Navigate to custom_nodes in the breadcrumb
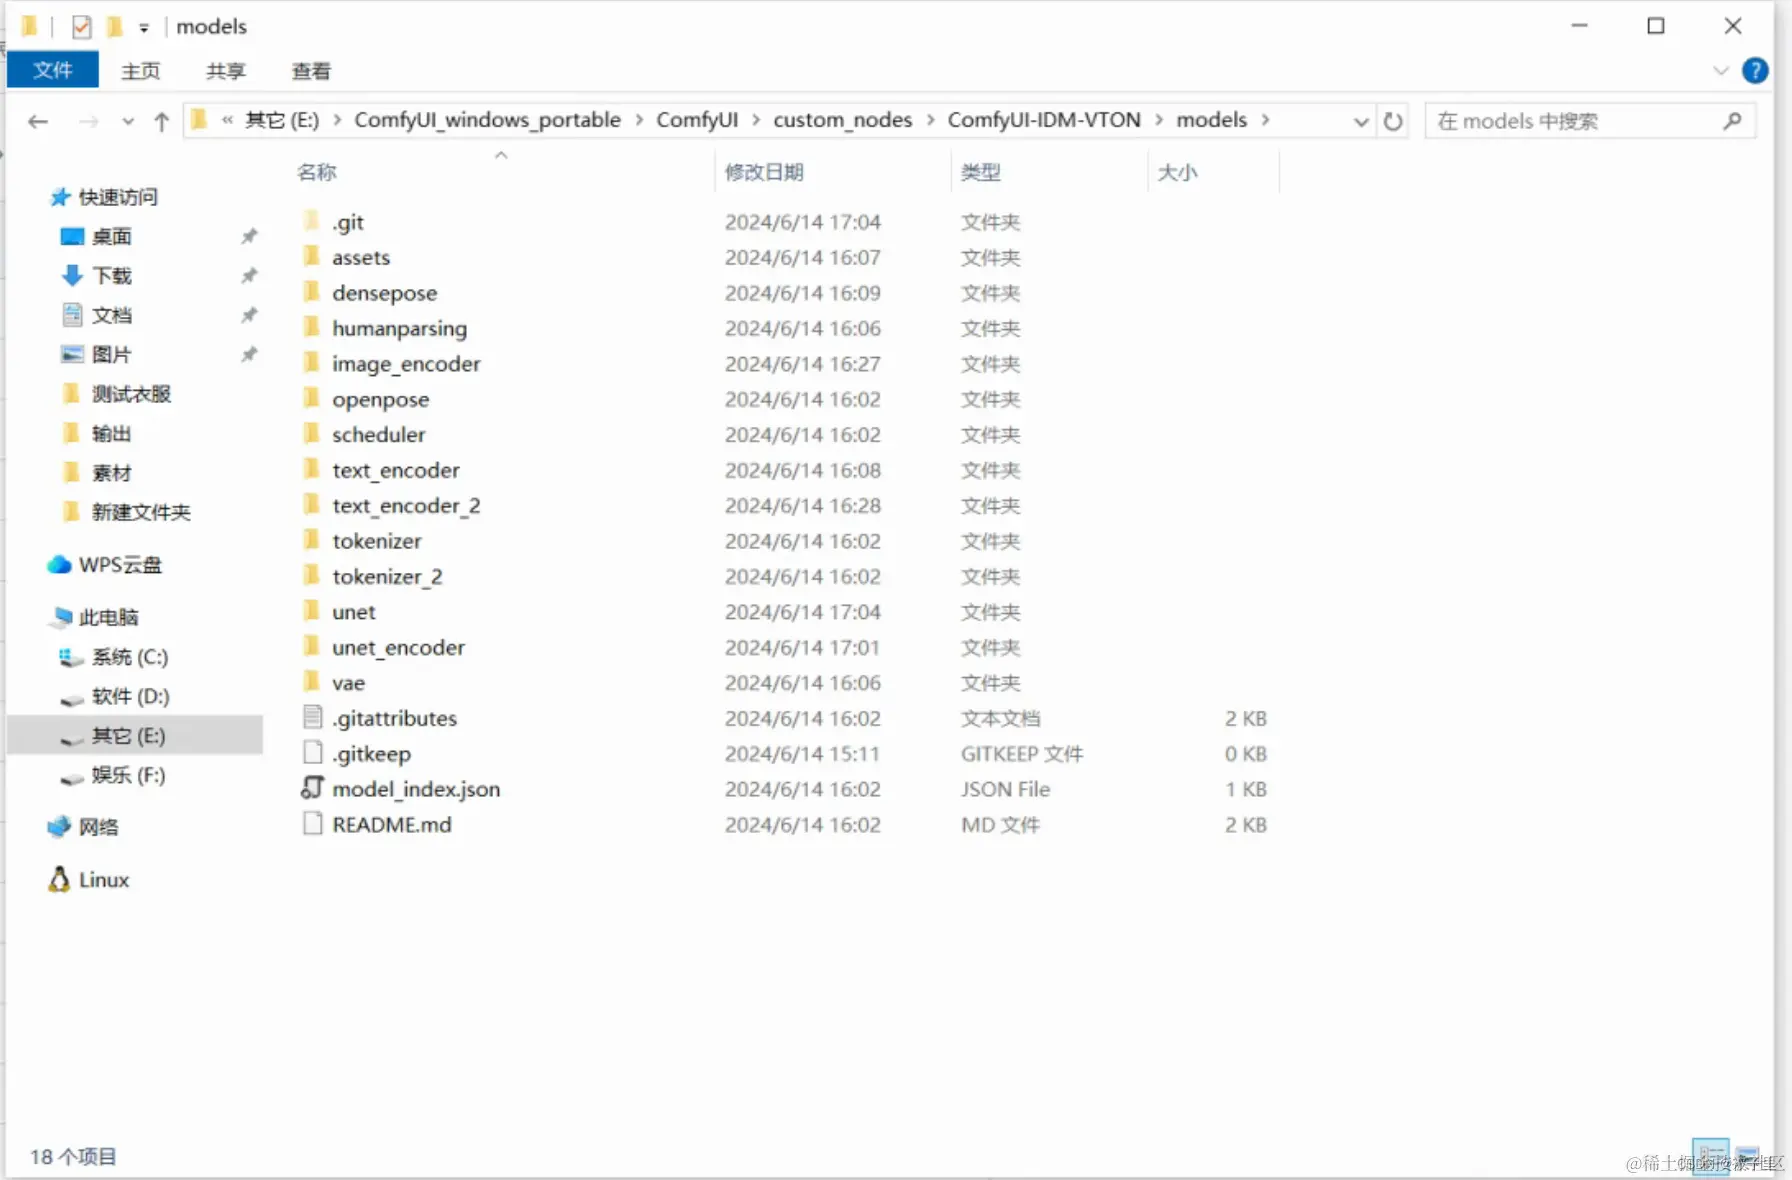The image size is (1792, 1180). point(843,120)
